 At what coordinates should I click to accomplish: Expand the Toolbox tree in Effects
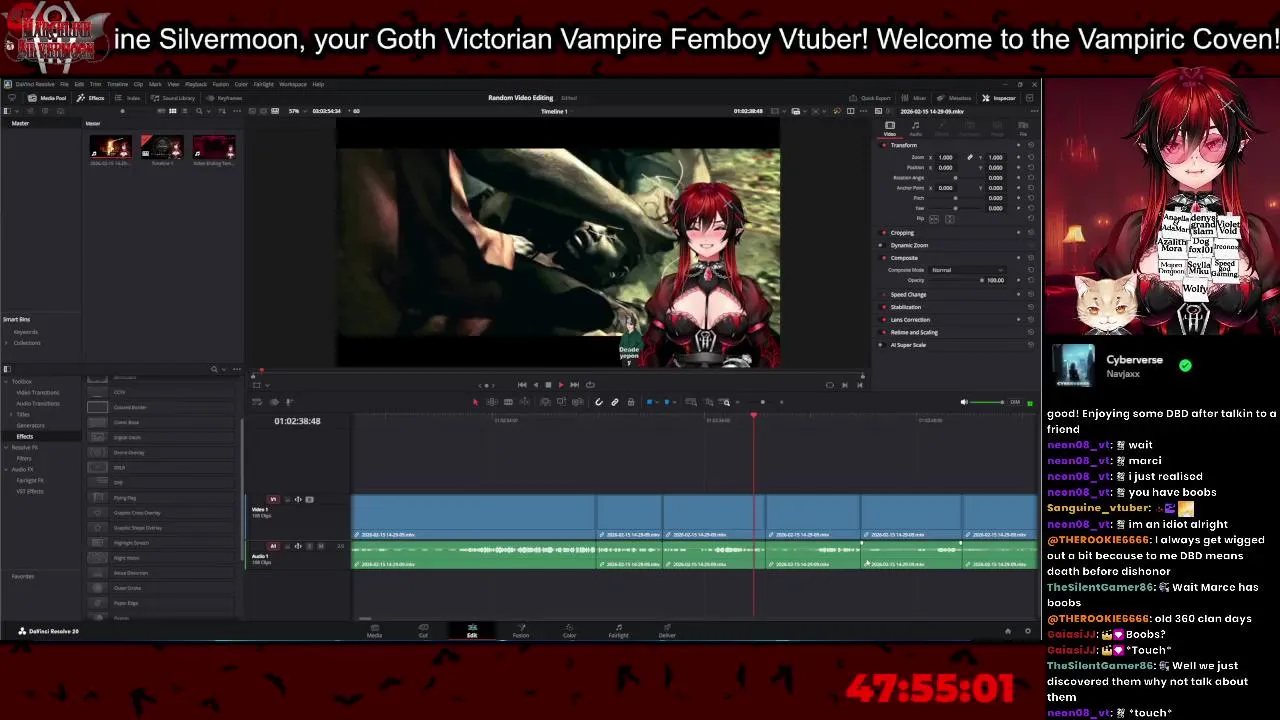(x=6, y=381)
